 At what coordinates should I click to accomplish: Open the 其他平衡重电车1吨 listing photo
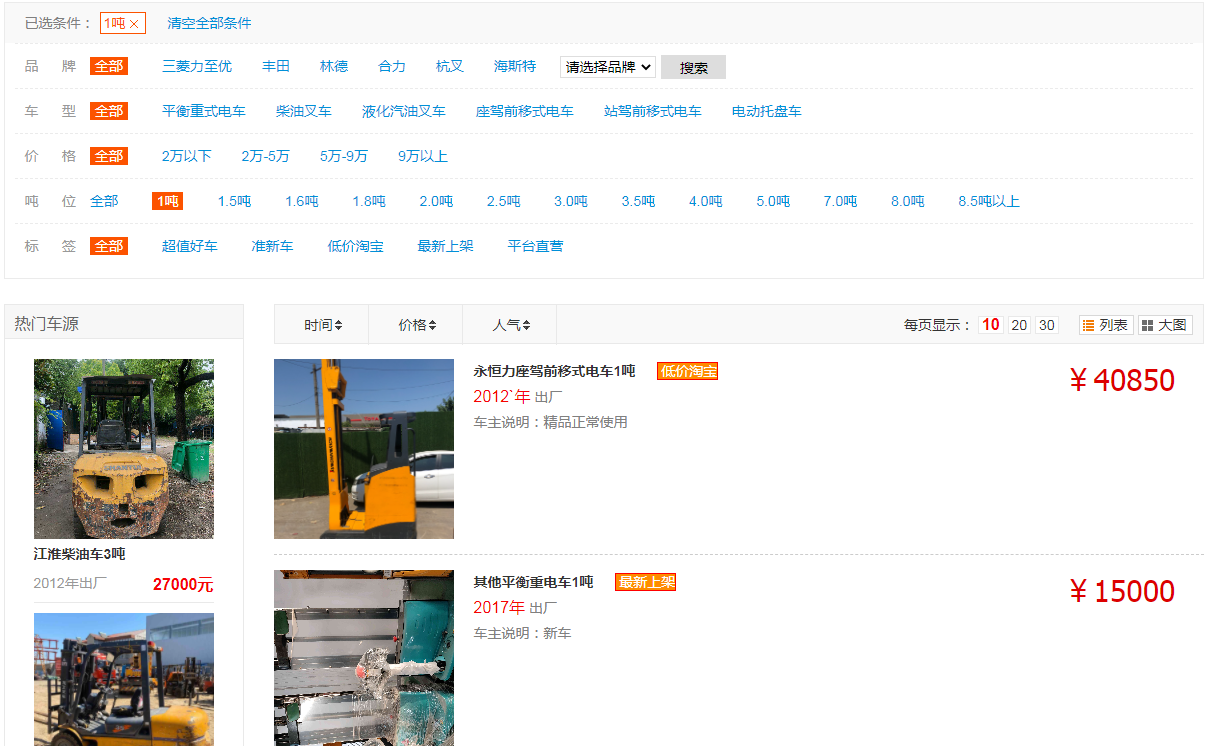click(x=364, y=658)
